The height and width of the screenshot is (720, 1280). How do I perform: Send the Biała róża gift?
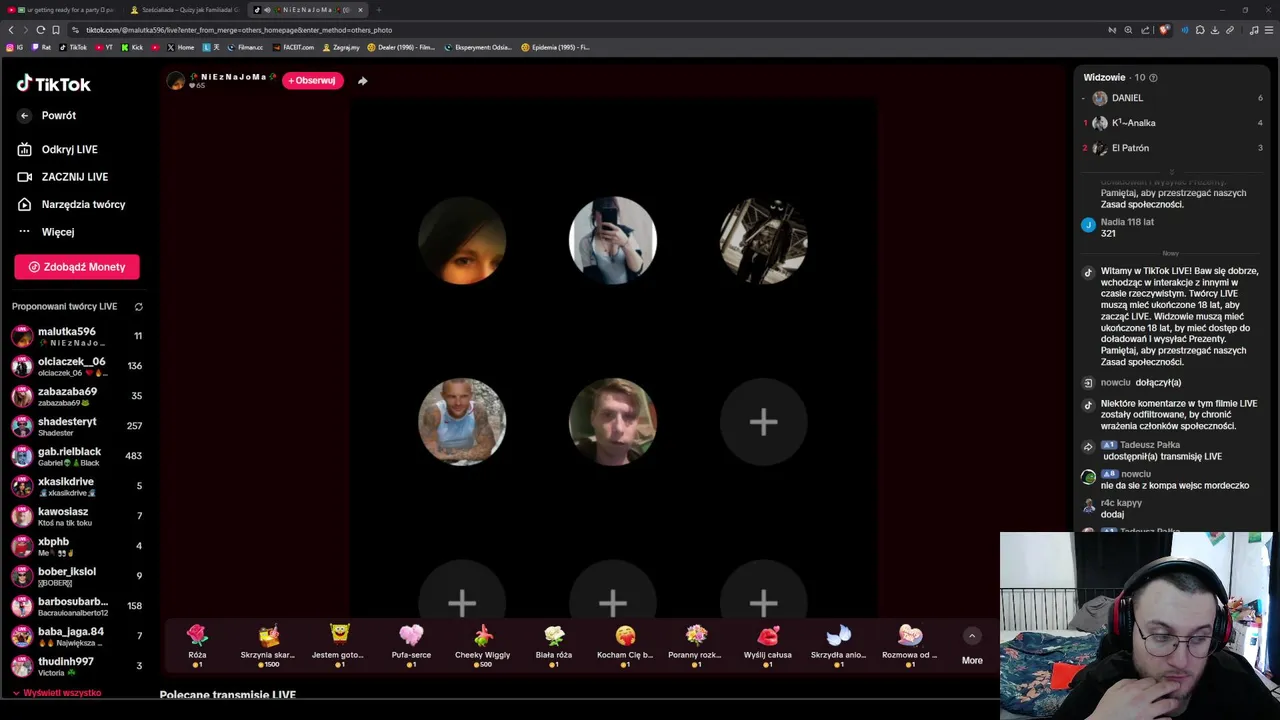pos(554,645)
